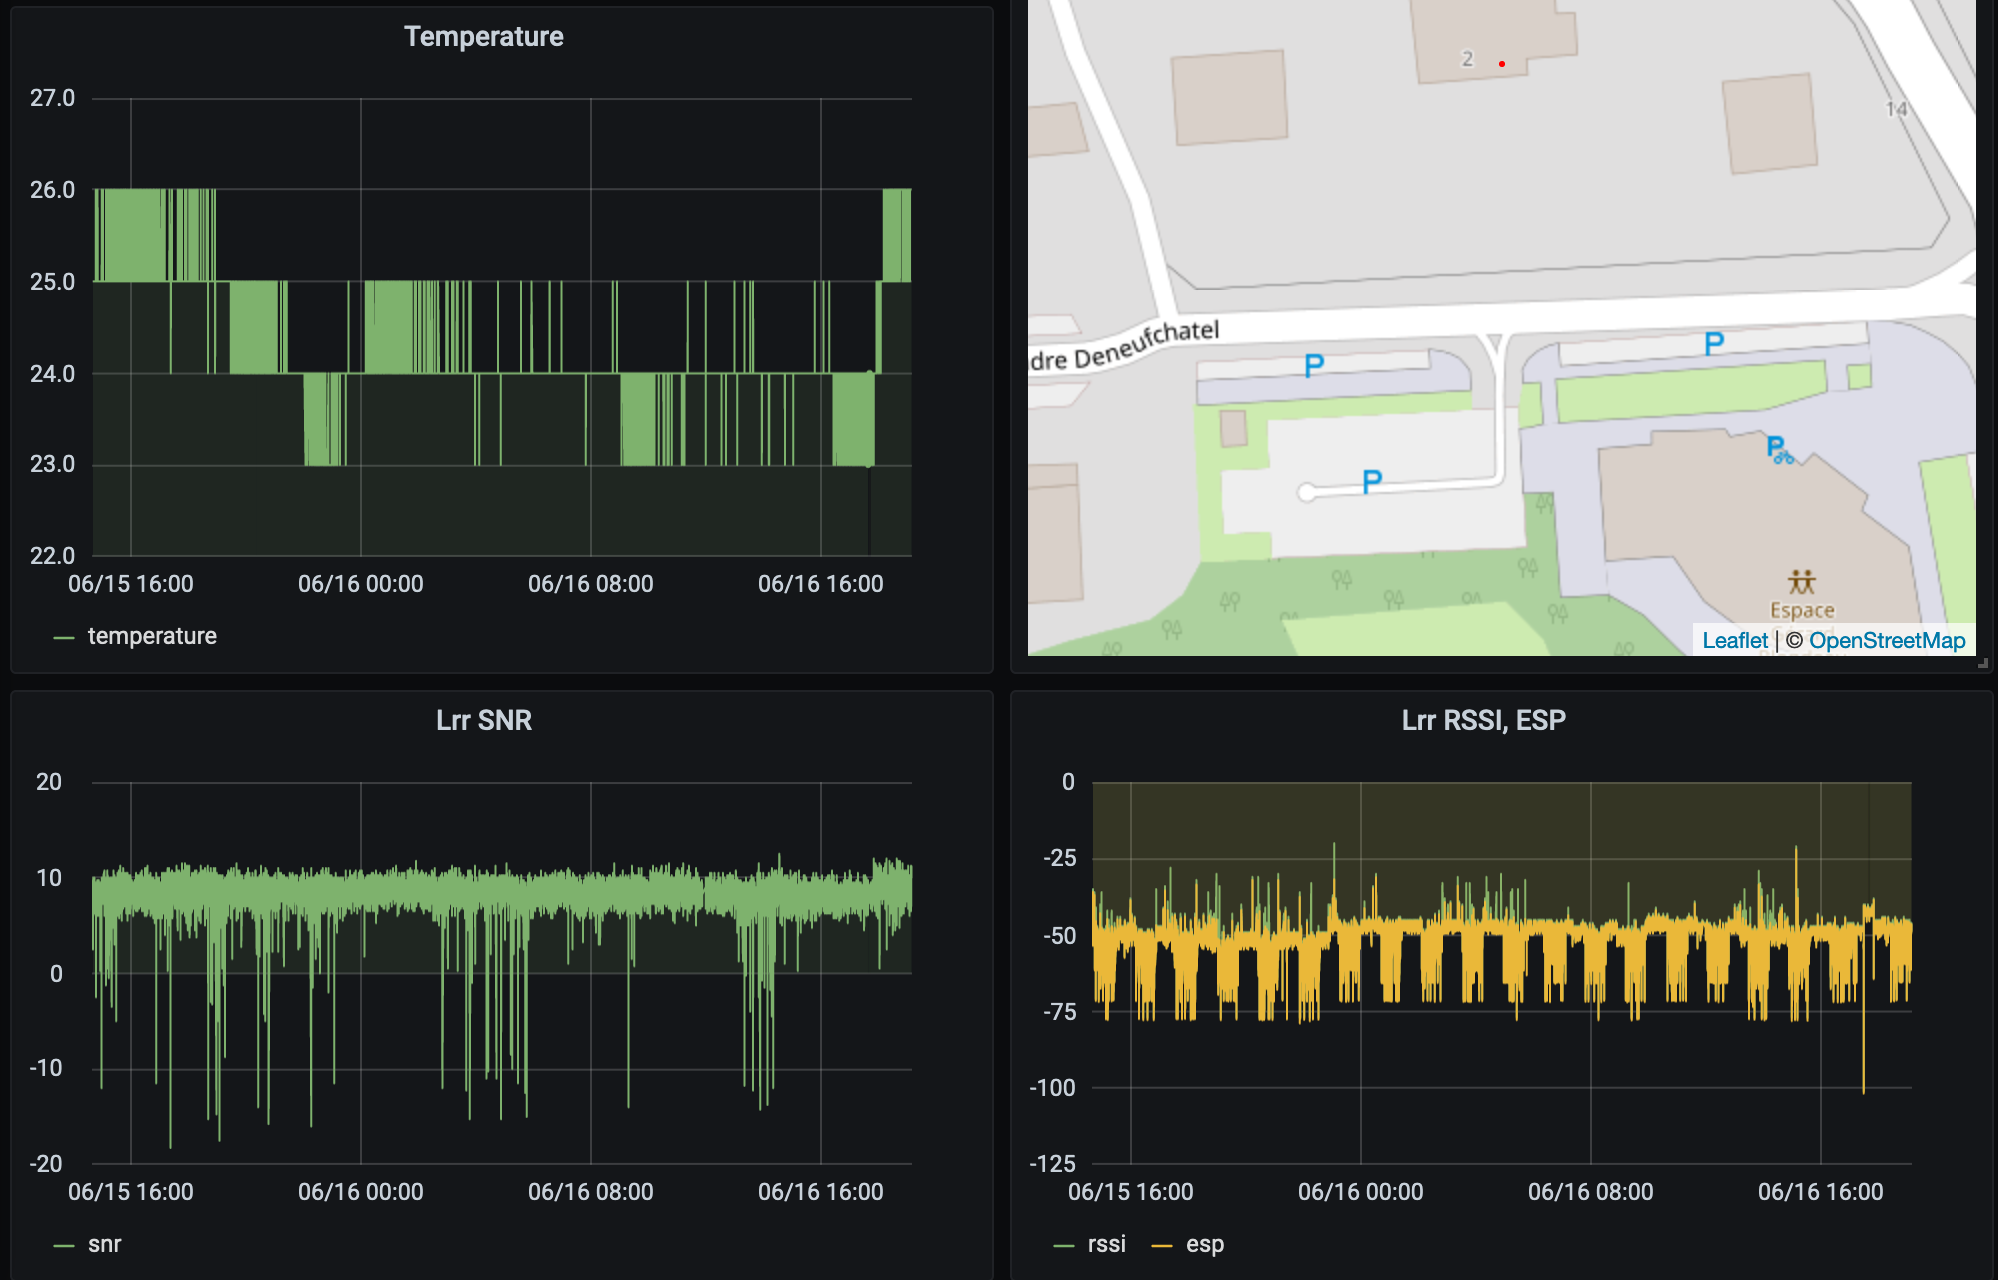The height and width of the screenshot is (1280, 1998).
Task: Toggle the rssi series in legend
Action: pos(1106,1244)
